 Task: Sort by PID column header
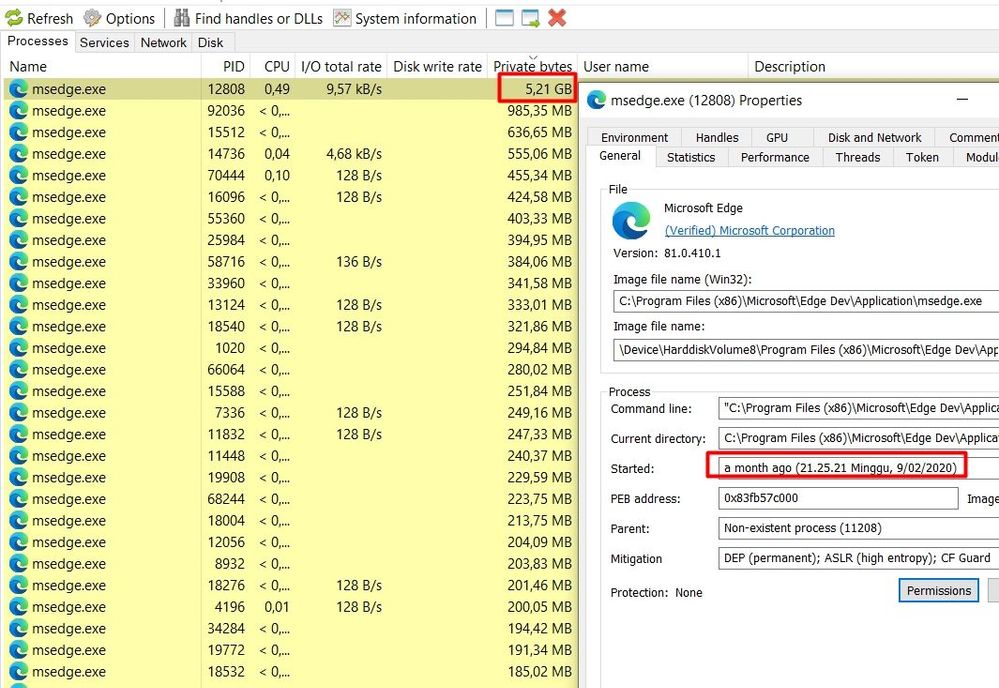(x=226, y=67)
